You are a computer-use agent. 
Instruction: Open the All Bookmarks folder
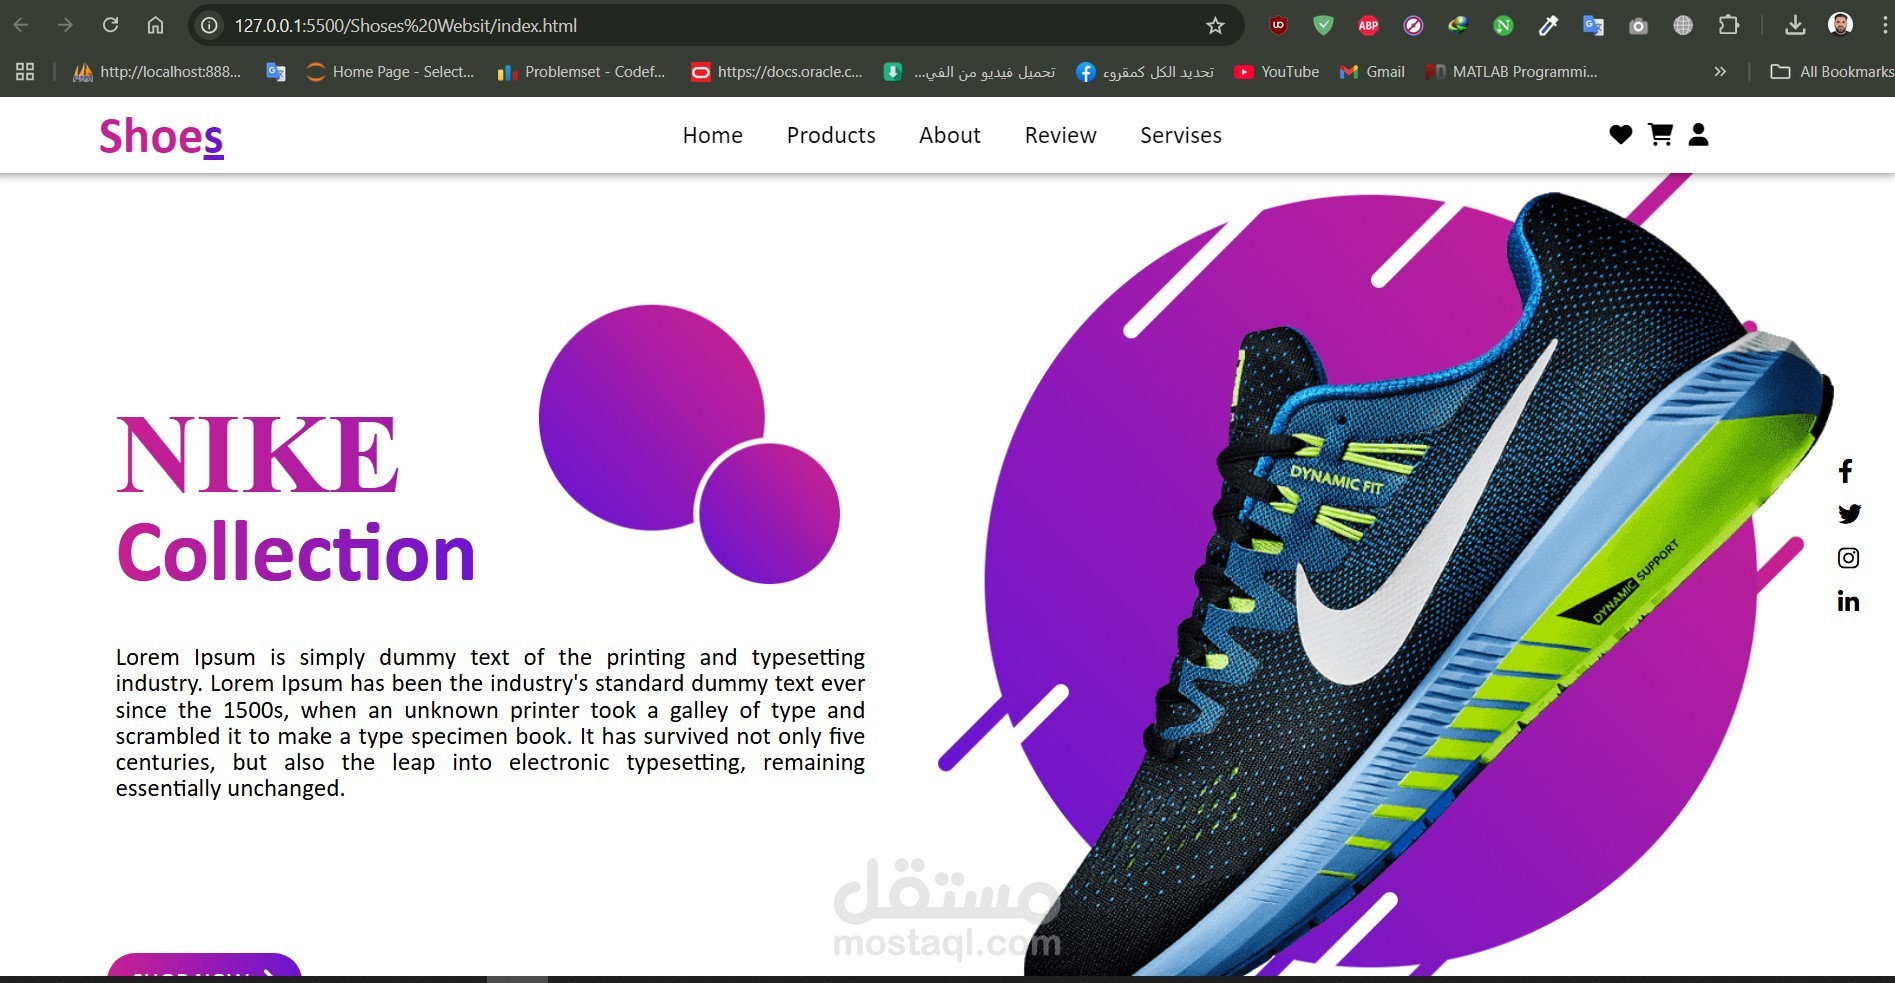(x=1832, y=71)
